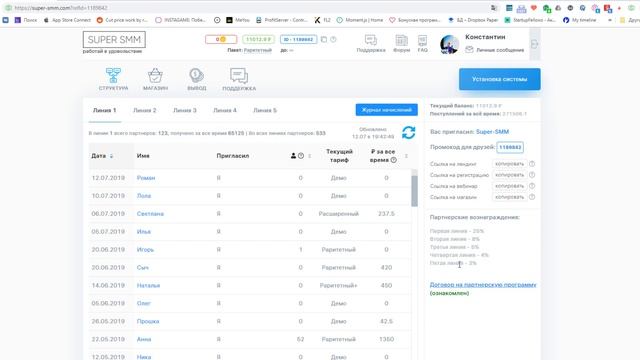Click the Личные сообщения envelope icon
640x360 pixels.
[469, 49]
